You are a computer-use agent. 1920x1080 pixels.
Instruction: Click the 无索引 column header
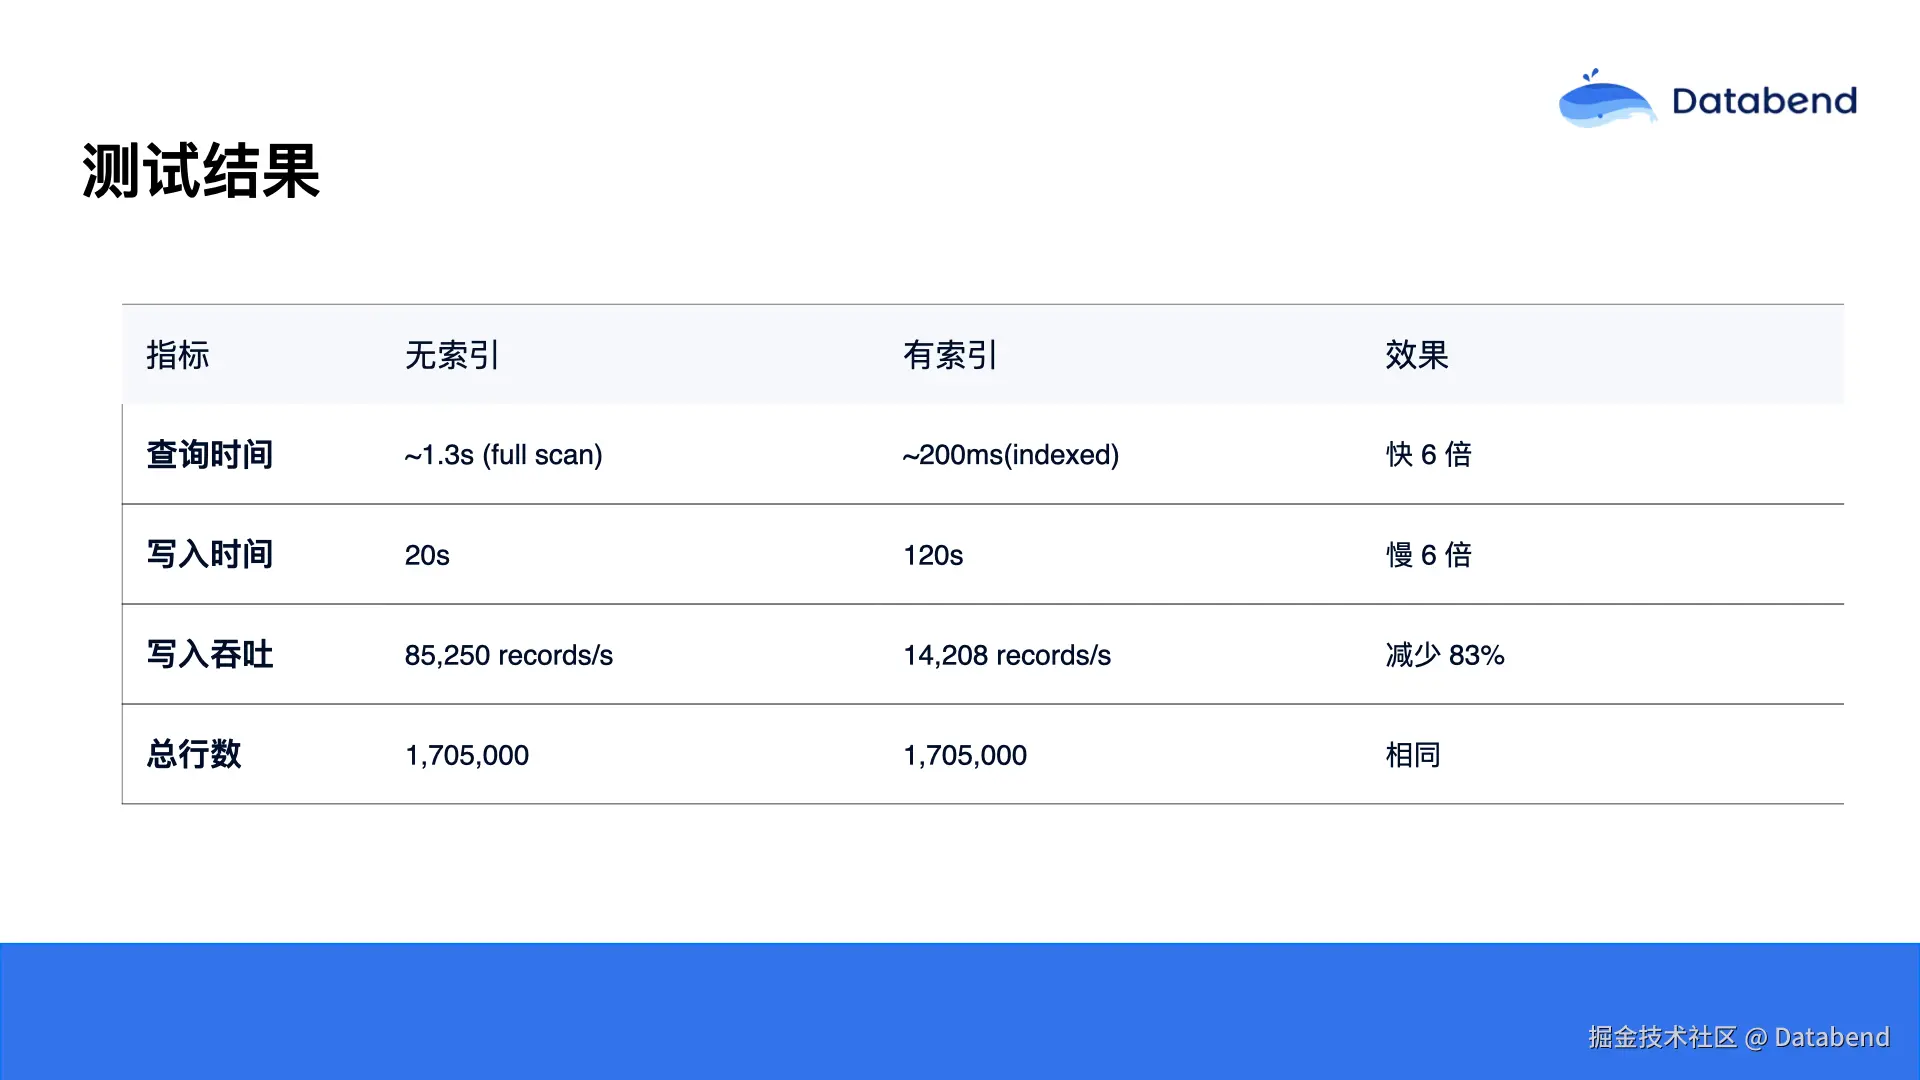click(x=452, y=355)
